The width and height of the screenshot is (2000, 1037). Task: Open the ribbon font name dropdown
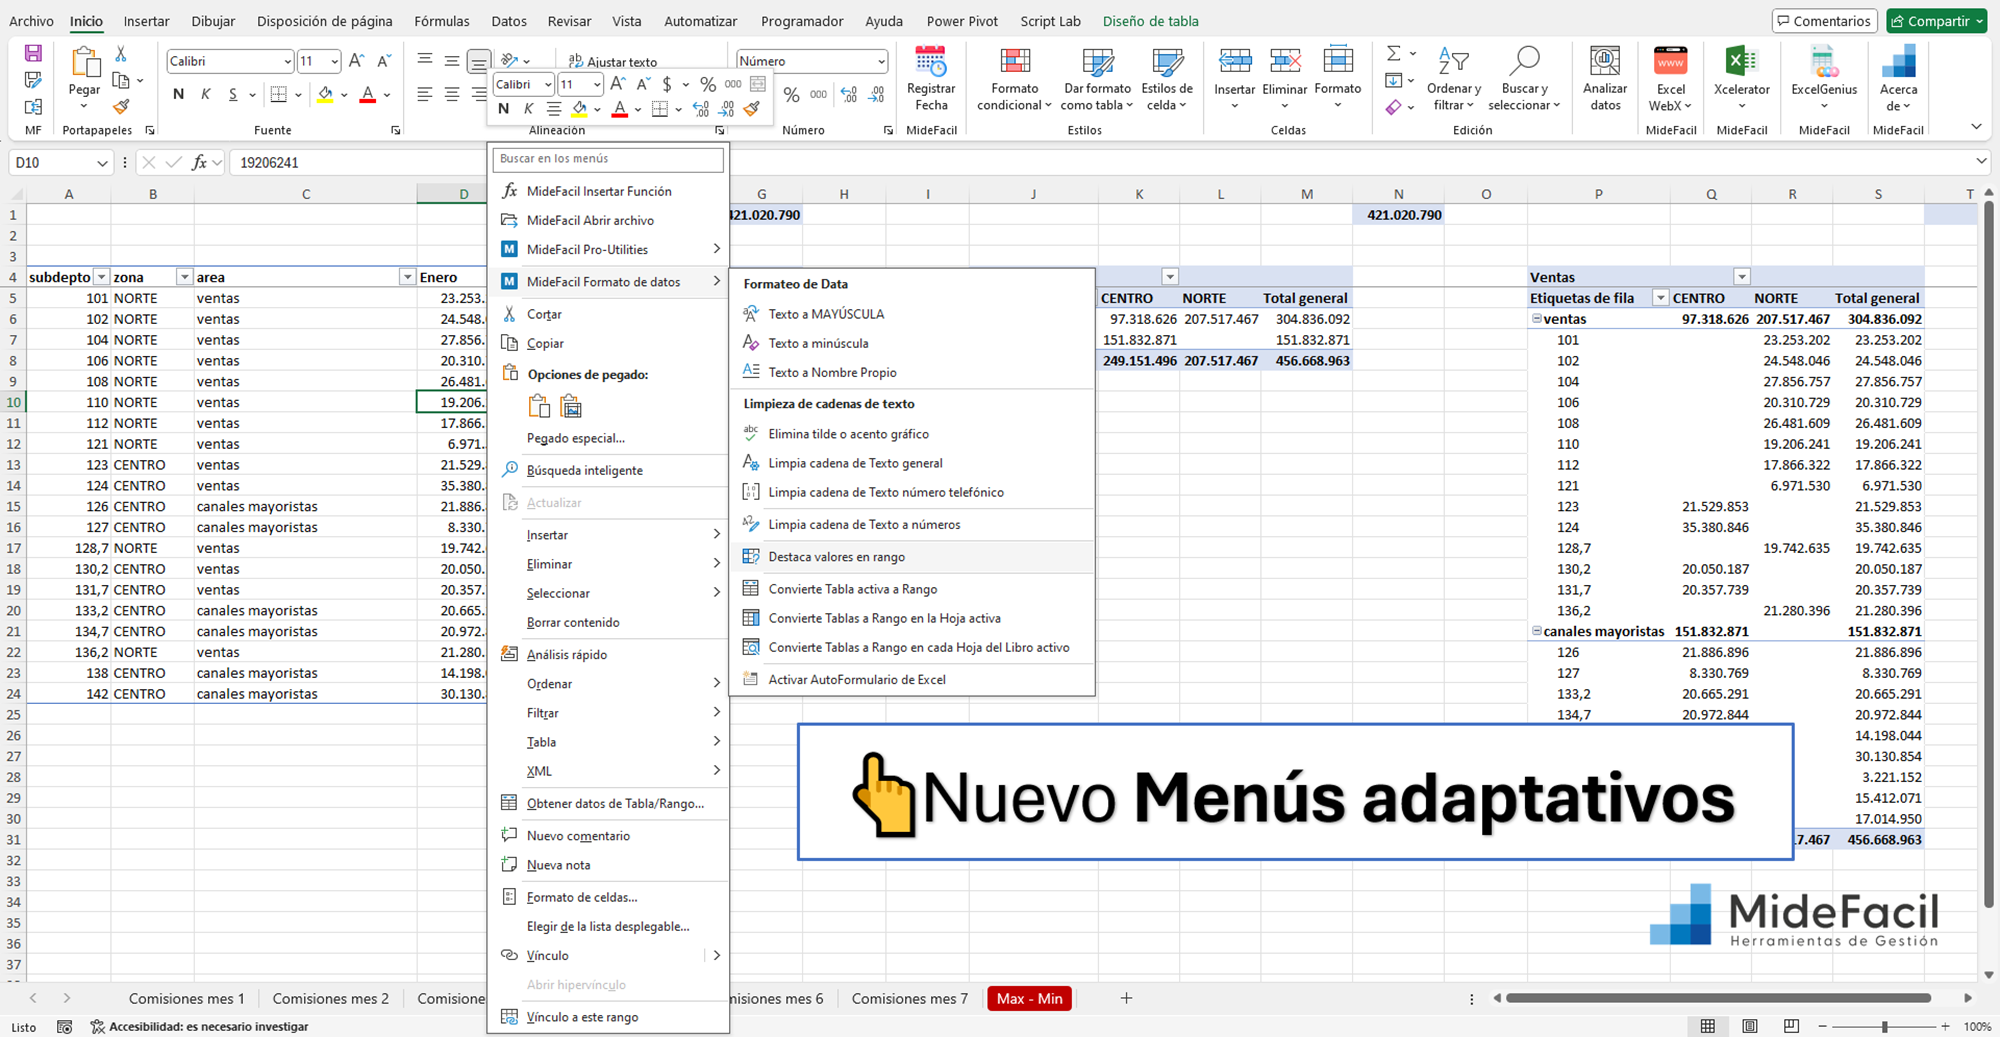[x=287, y=61]
